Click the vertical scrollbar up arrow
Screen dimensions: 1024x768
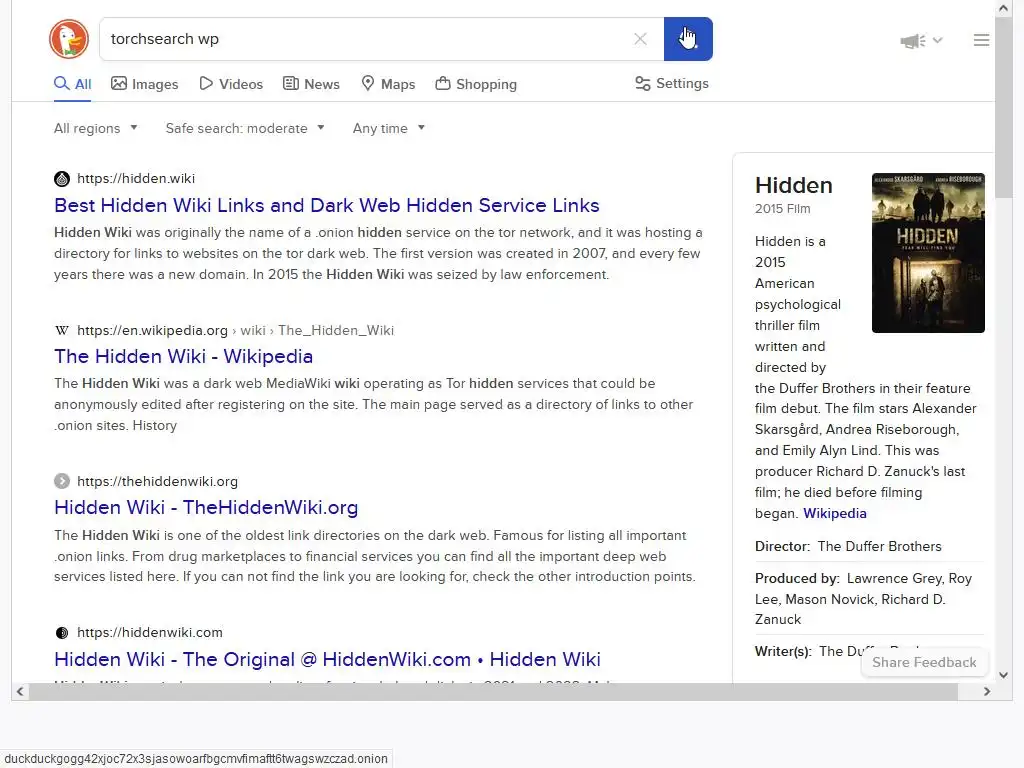coord(1004,8)
